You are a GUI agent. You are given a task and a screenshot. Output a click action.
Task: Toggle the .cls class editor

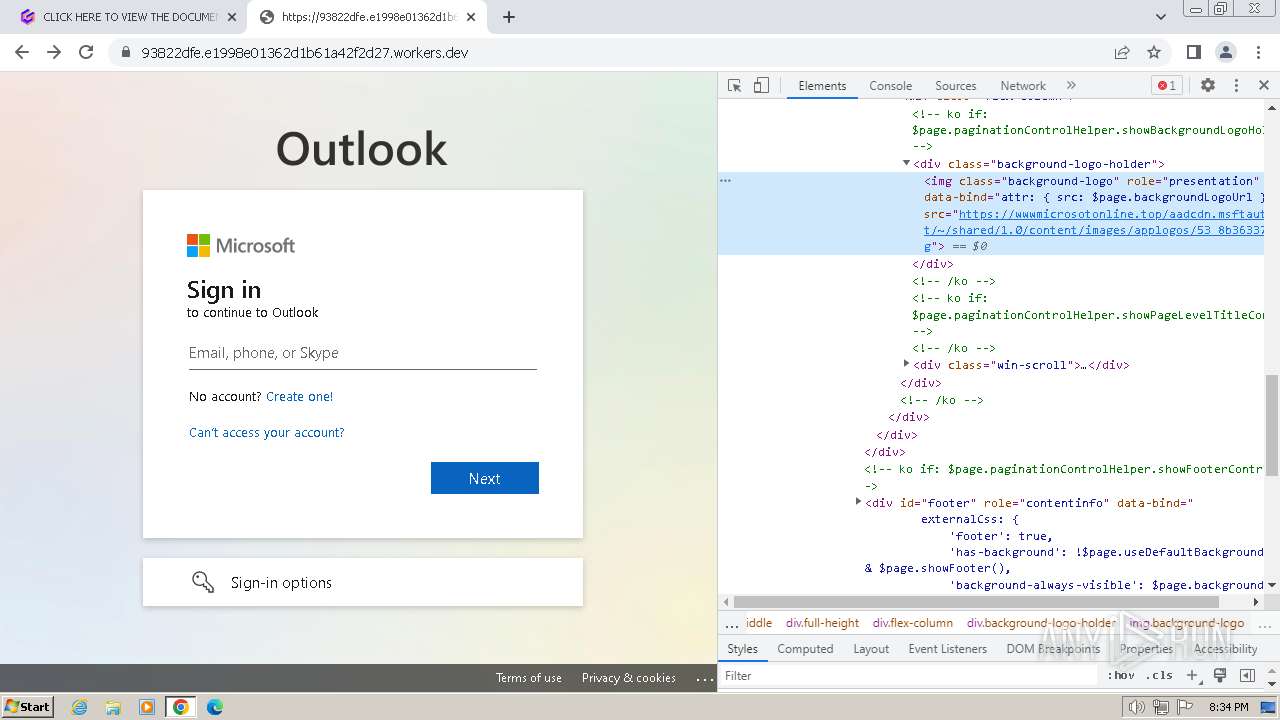pyautogui.click(x=1159, y=676)
